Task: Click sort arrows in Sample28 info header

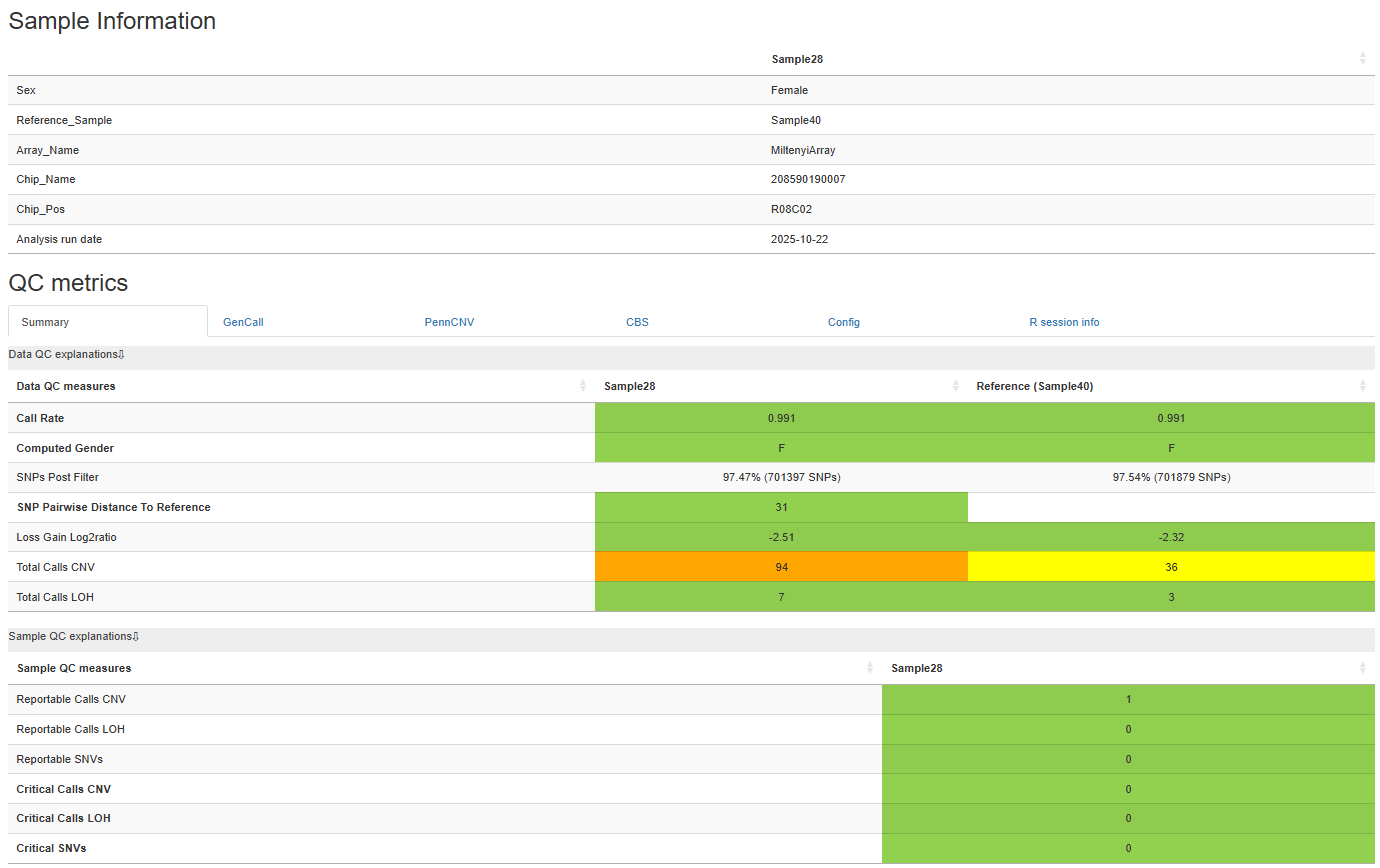Action: coord(1362,59)
